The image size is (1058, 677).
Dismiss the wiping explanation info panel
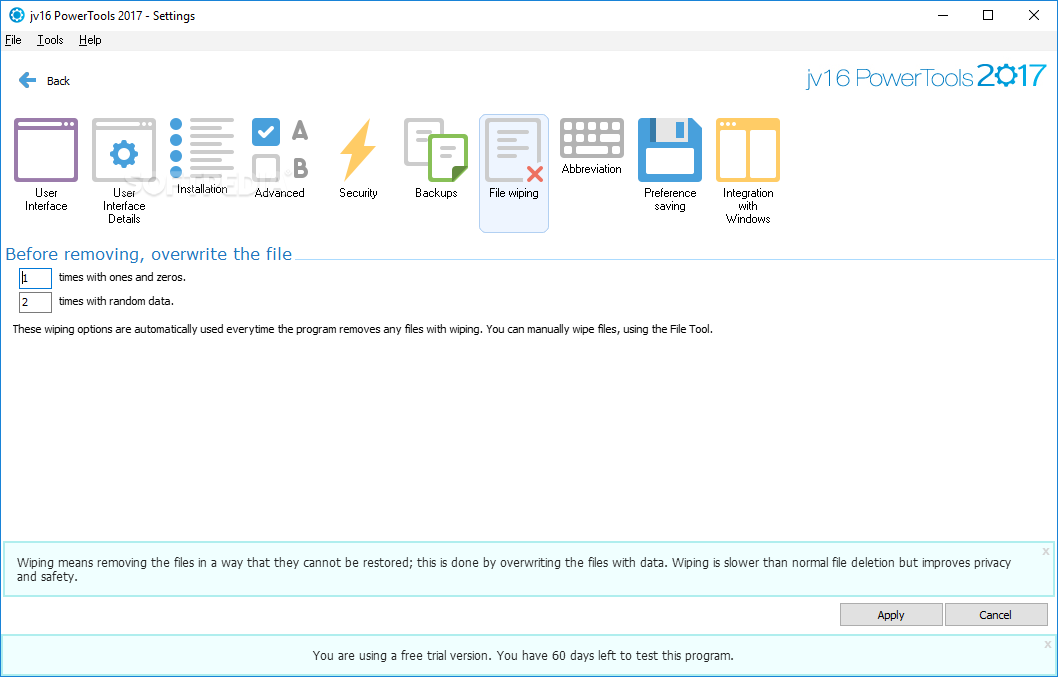click(x=1046, y=551)
